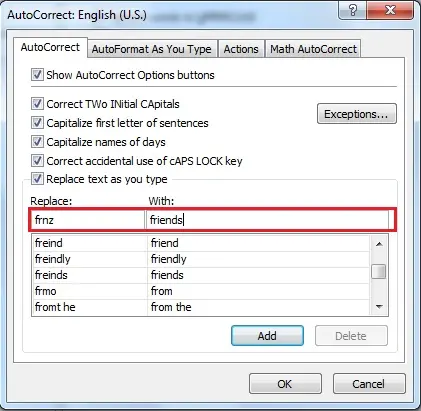
Task: Disable Capitalize names of days
Action: tap(37, 142)
